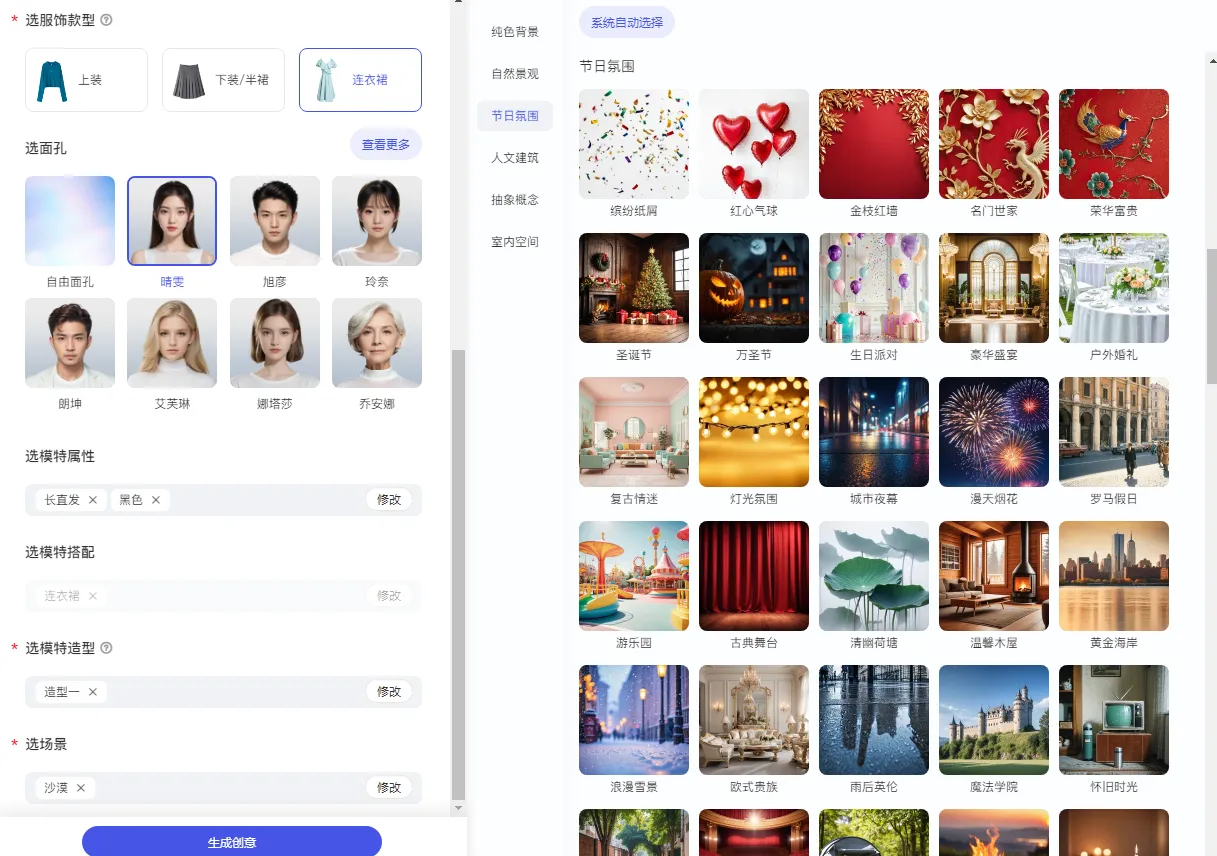Select the 红心气球 scene thumbnail
Image resolution: width=1217 pixels, height=856 pixels.
(x=754, y=144)
